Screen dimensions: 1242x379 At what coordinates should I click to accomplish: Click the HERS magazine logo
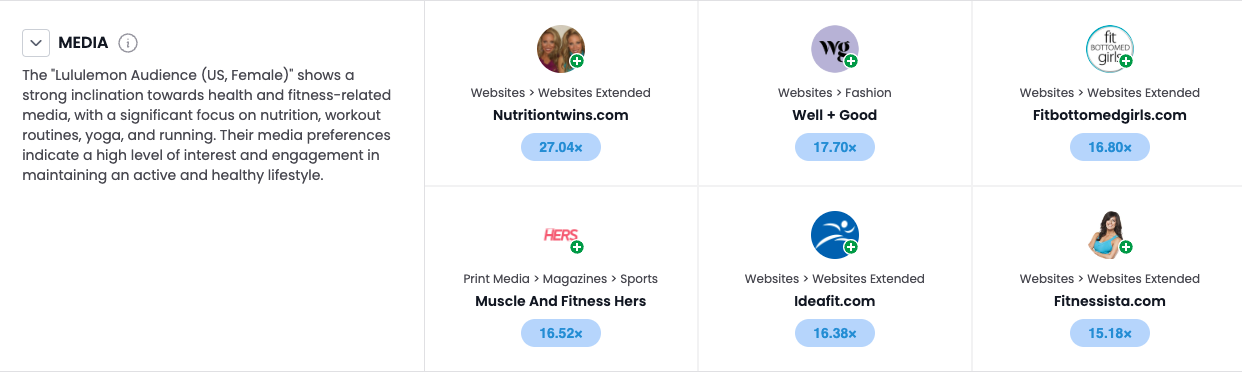click(561, 235)
